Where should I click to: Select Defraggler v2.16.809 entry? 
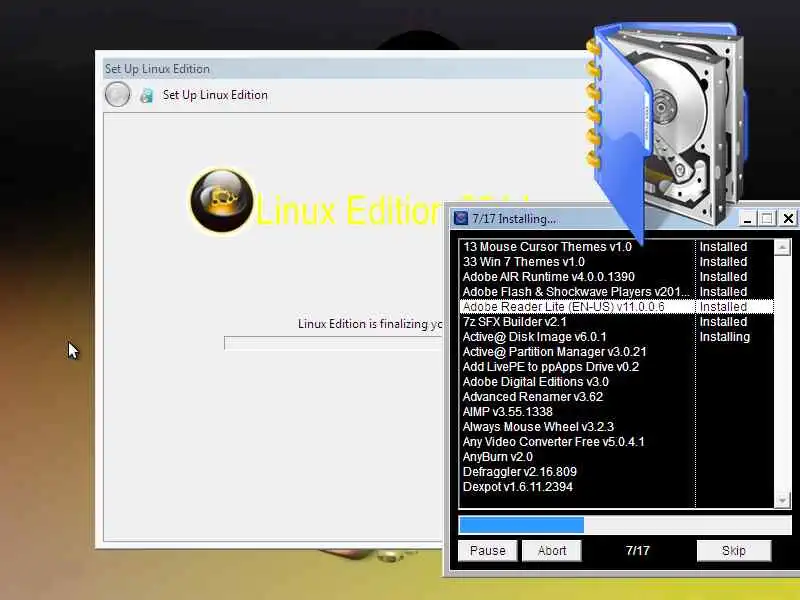point(616,472)
